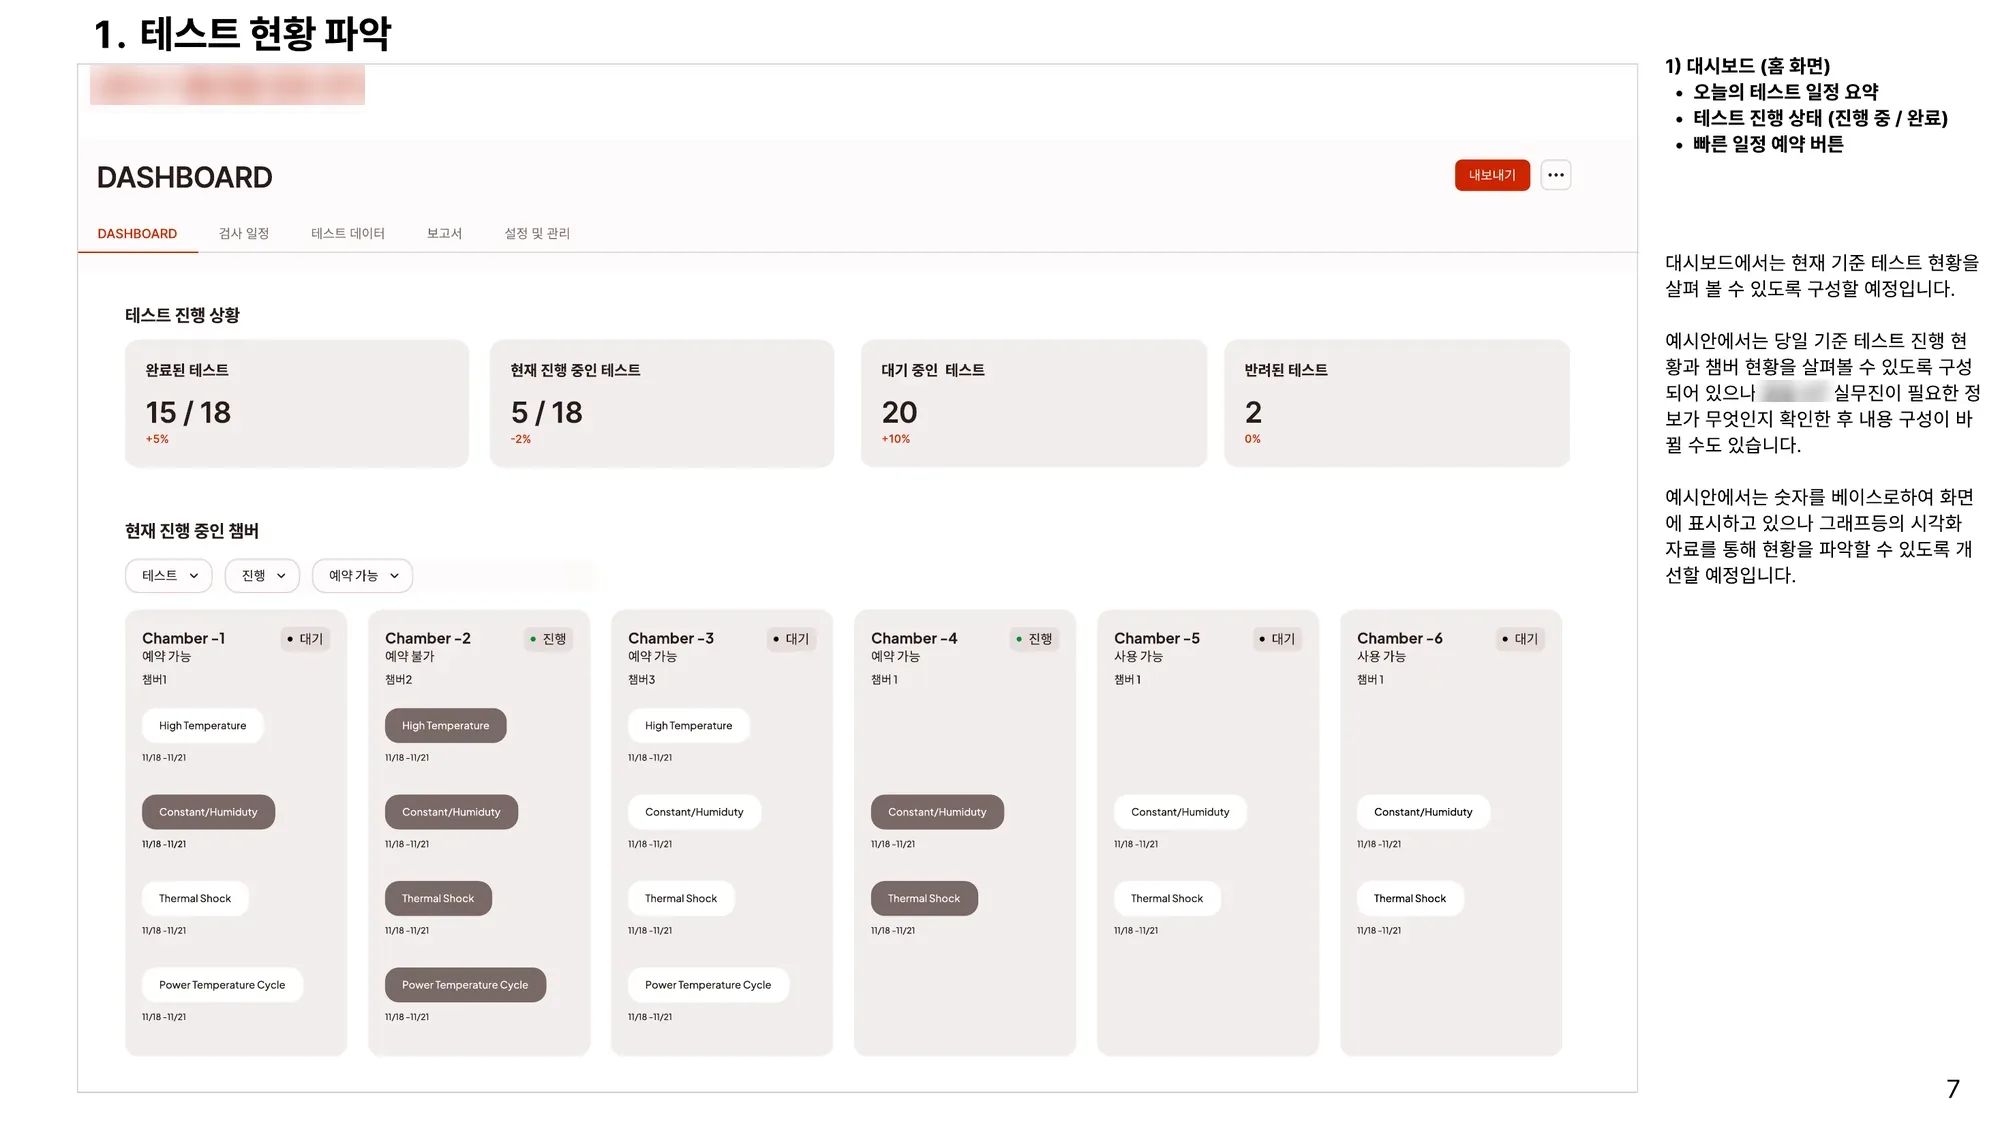
Task: Click Chamber -2 진행 status badge
Action: (548, 639)
